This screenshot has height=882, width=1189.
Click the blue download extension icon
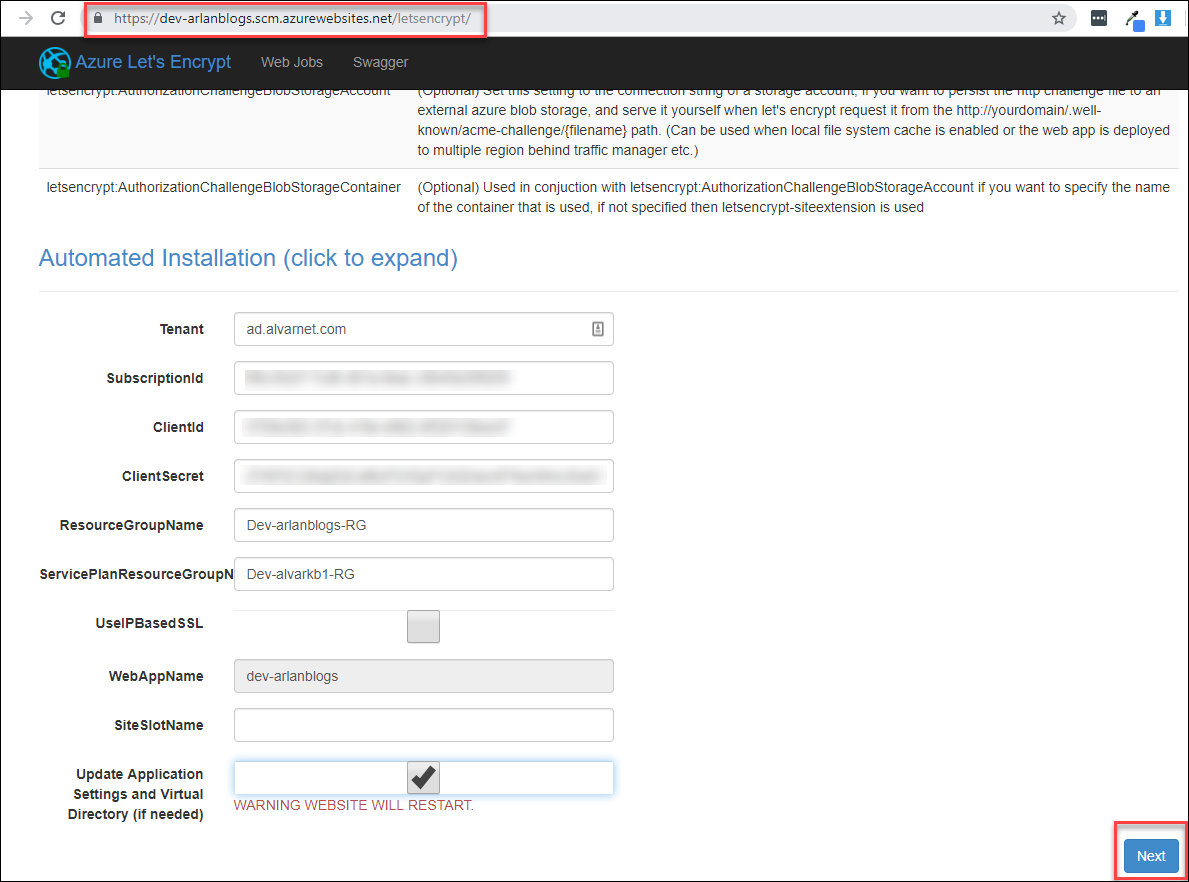(x=1163, y=18)
